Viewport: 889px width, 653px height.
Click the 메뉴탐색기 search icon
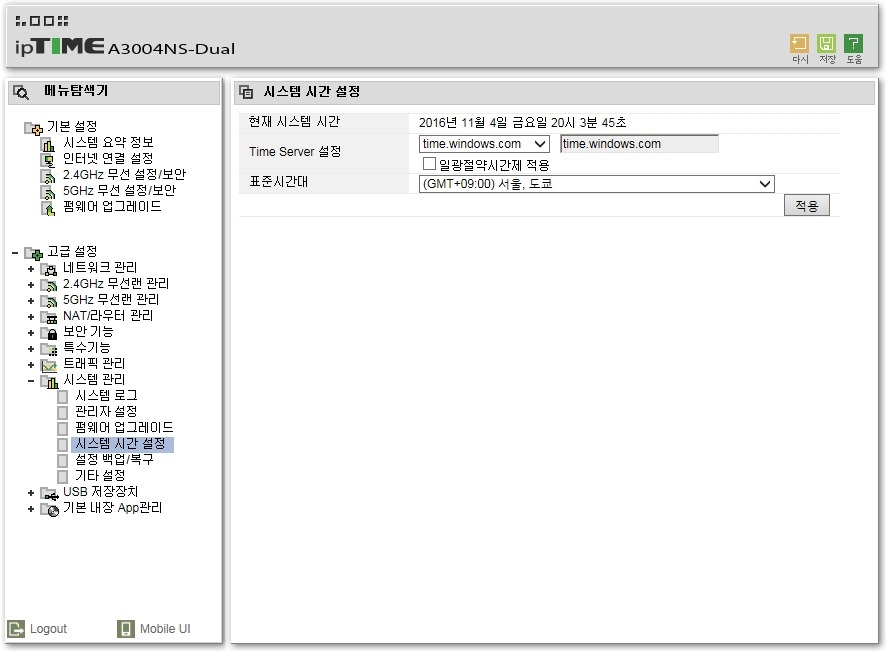click(21, 92)
